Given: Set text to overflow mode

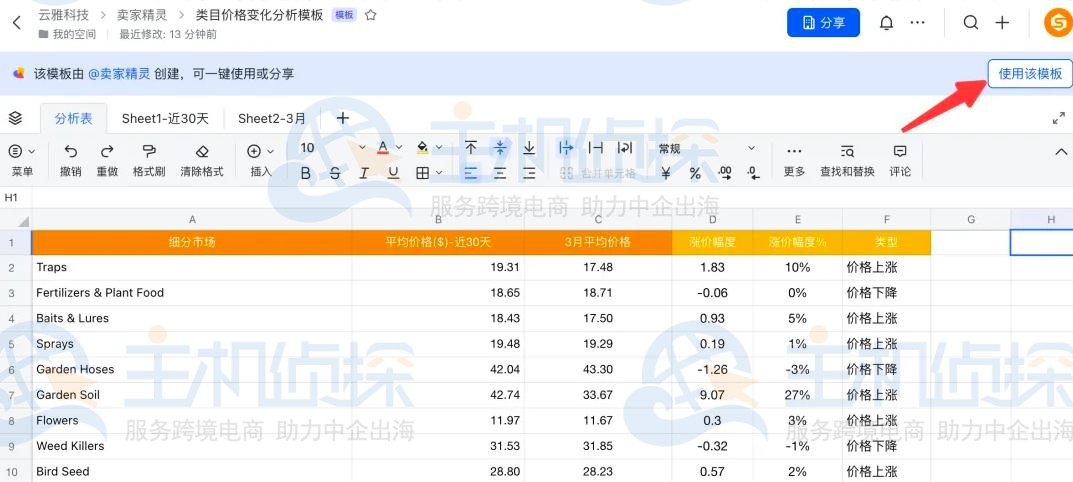Looking at the screenshot, I should pyautogui.click(x=566, y=148).
